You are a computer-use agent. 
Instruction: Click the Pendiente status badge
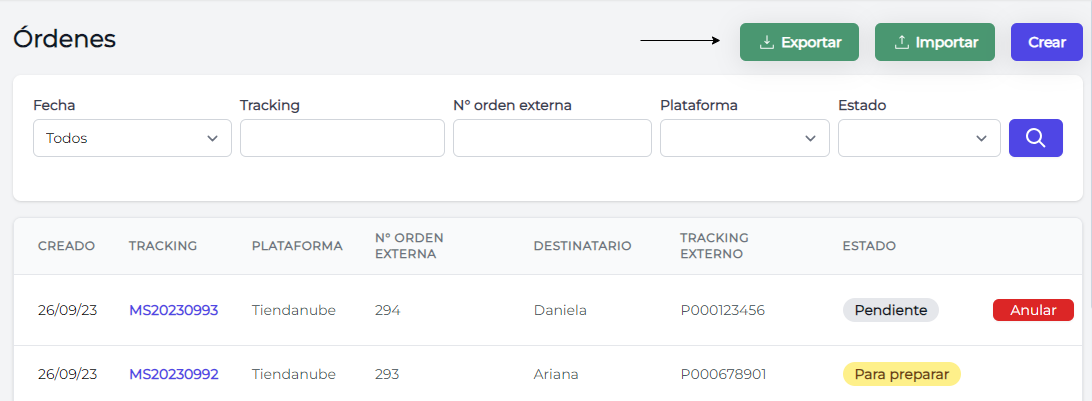[x=890, y=310]
